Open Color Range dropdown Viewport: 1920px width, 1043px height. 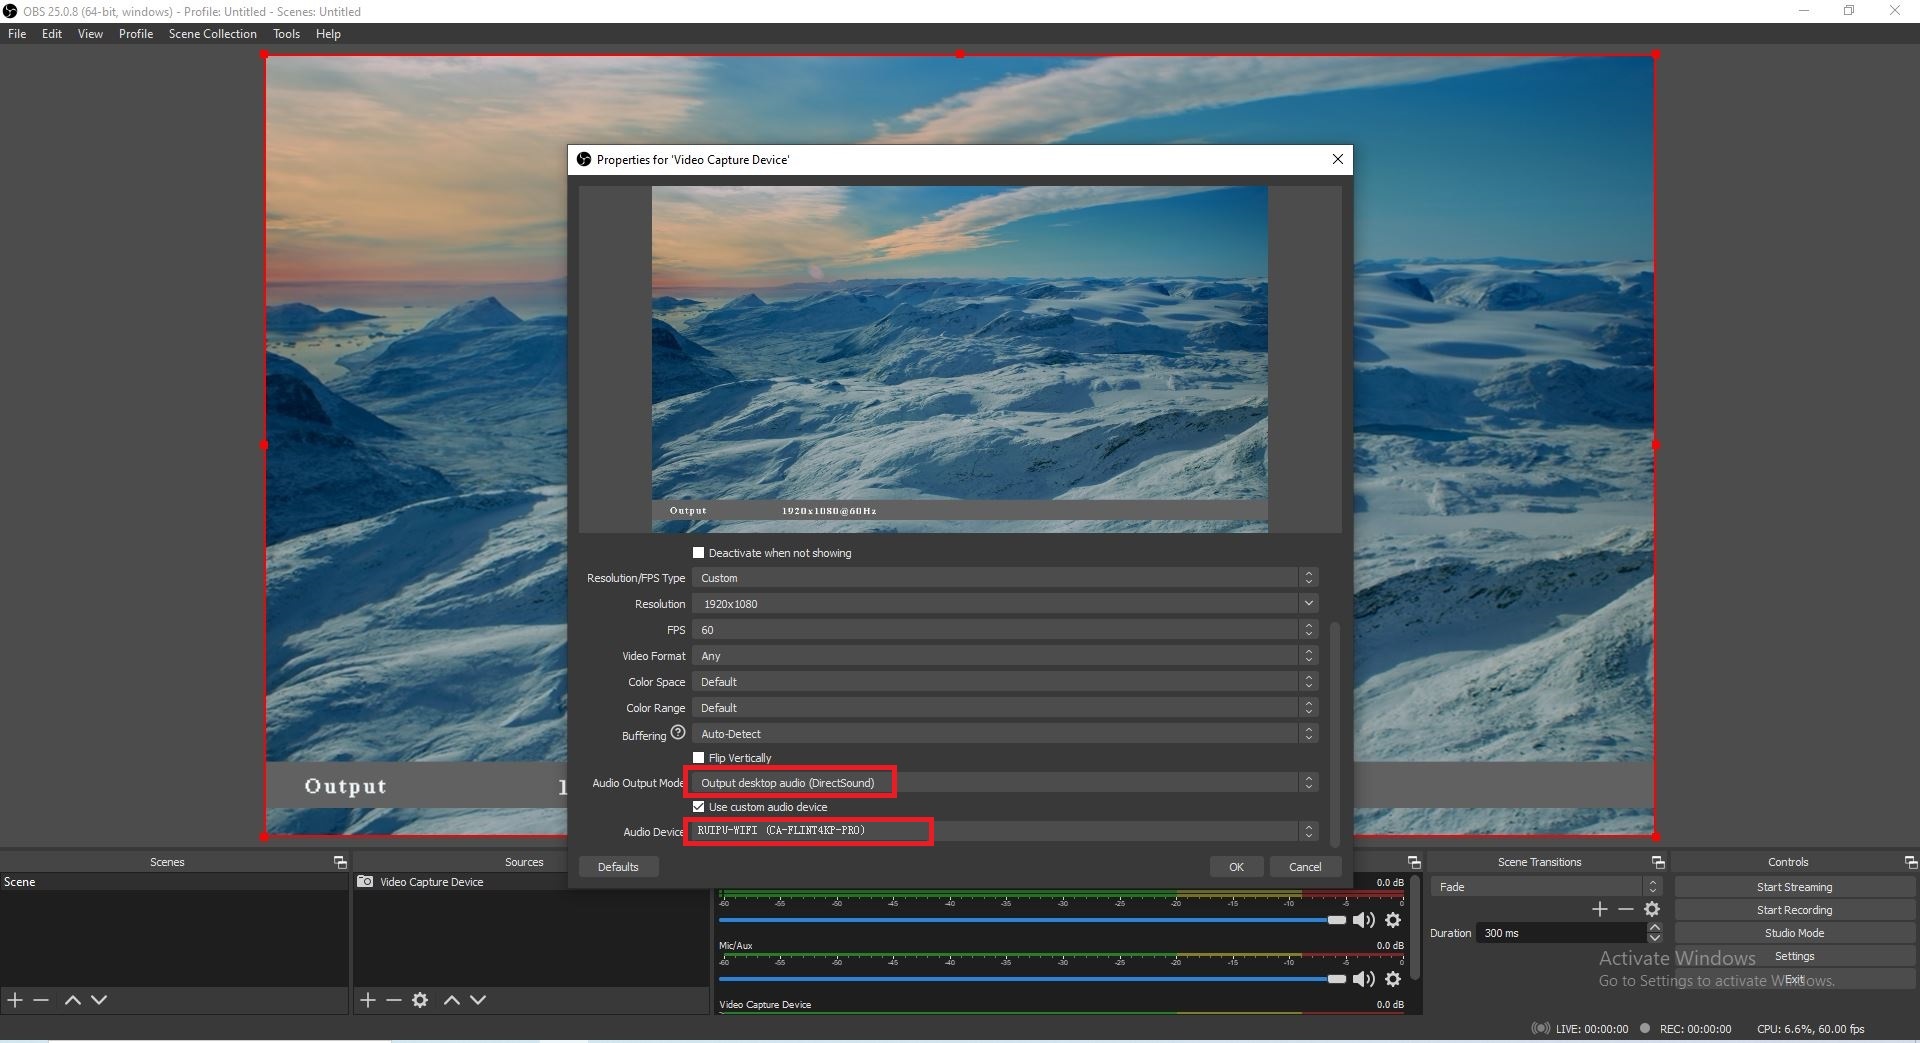(1005, 708)
